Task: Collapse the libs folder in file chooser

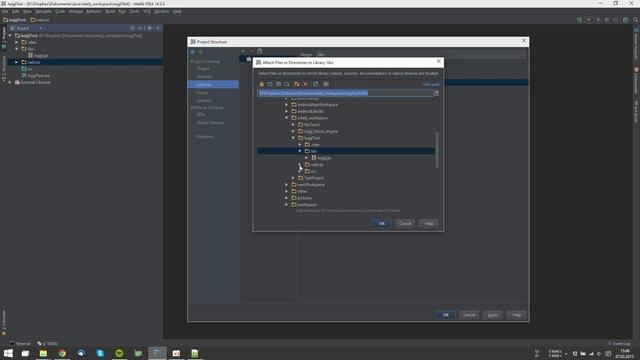Action: [x=300, y=151]
